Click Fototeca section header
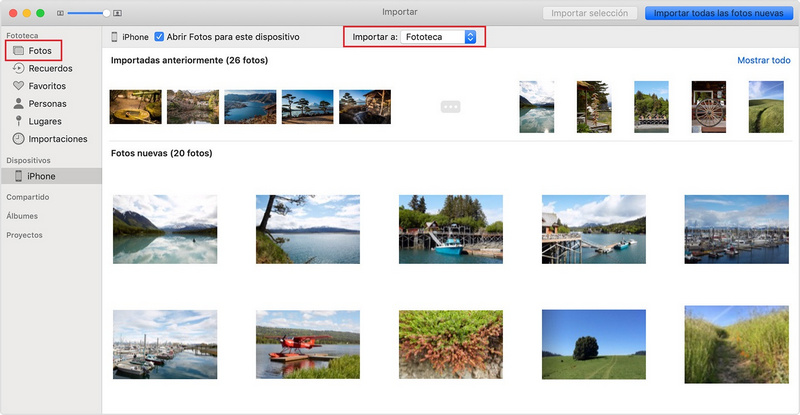The height and width of the screenshot is (415, 800). 22,35
